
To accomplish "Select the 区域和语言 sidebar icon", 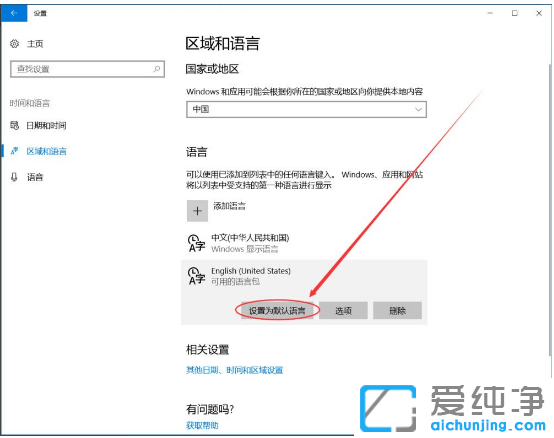I will pyautogui.click(x=14, y=151).
